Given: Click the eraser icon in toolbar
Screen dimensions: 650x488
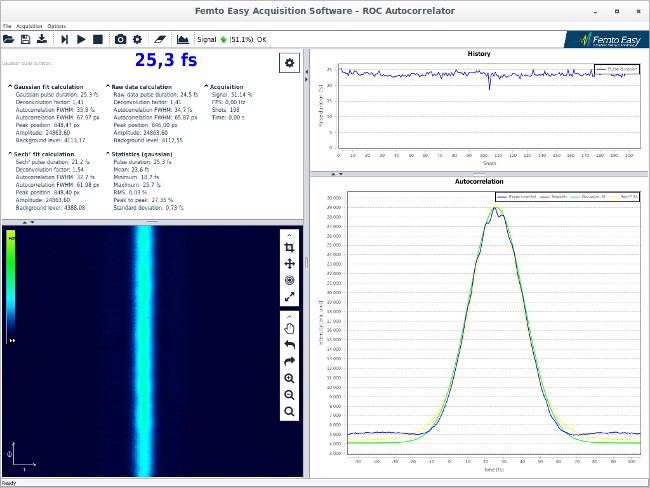Looking at the screenshot, I should click(160, 39).
